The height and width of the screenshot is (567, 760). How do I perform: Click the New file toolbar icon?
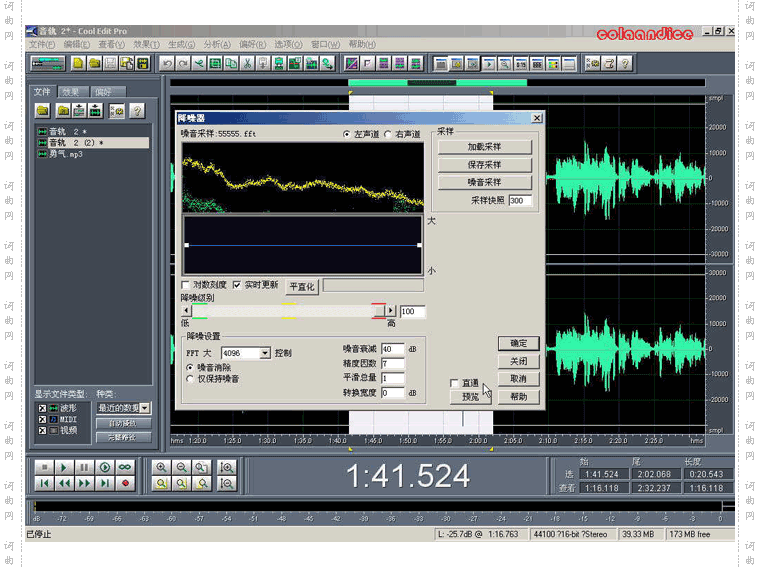[x=78, y=63]
